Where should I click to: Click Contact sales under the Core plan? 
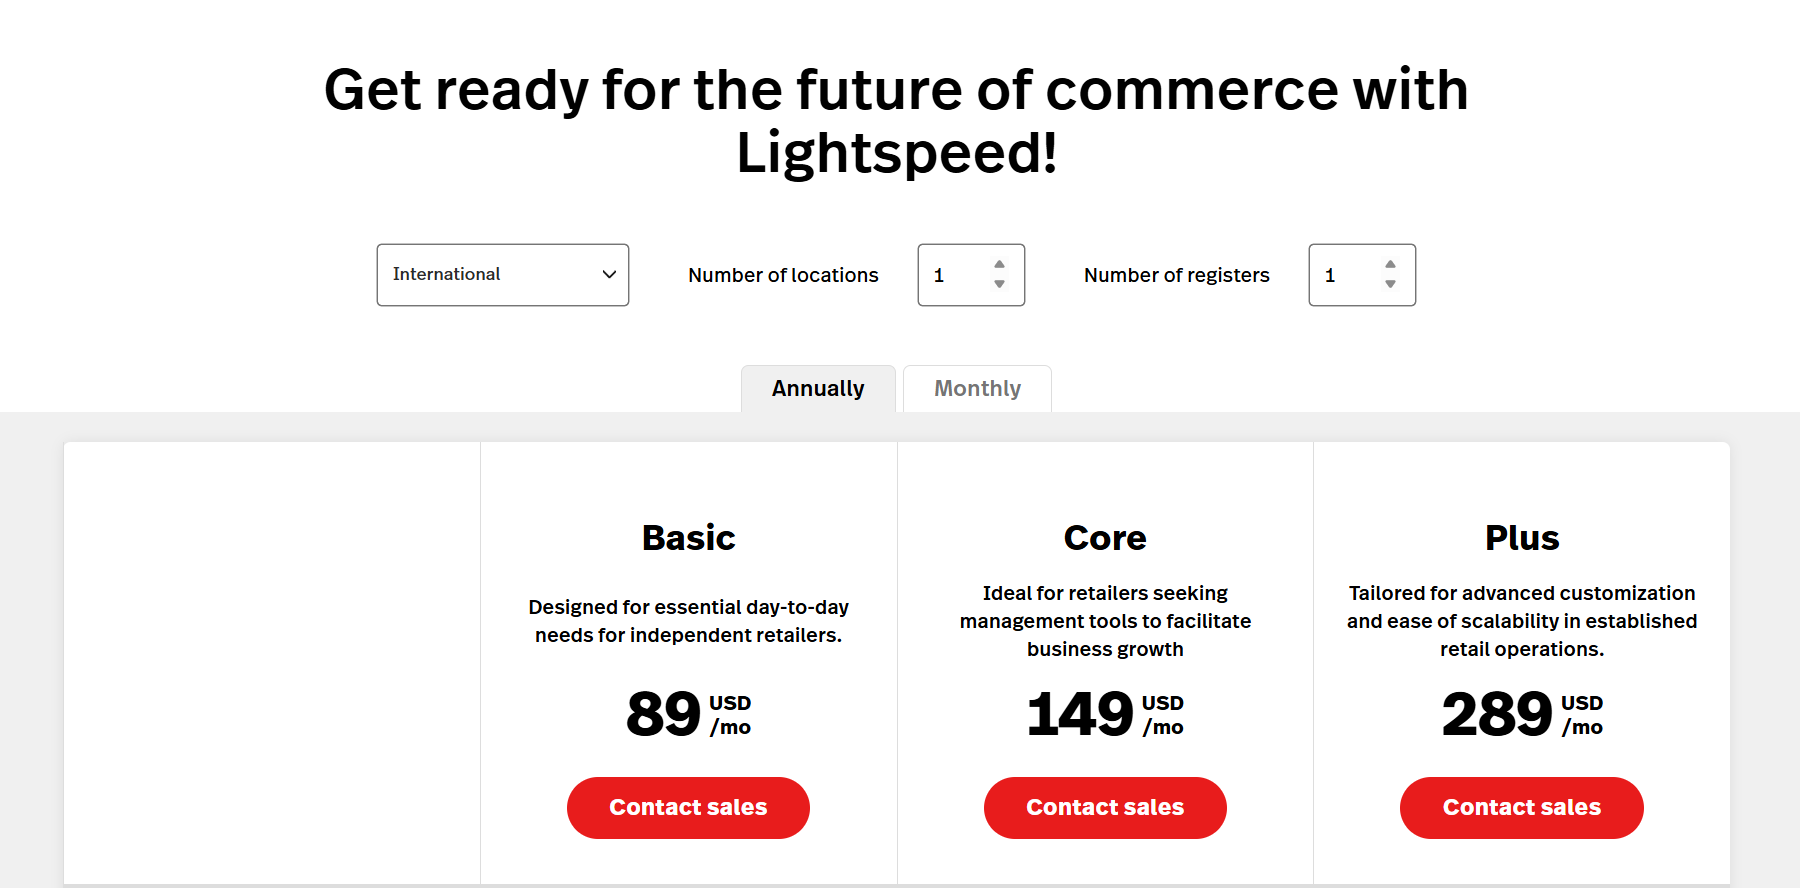pyautogui.click(x=1104, y=807)
